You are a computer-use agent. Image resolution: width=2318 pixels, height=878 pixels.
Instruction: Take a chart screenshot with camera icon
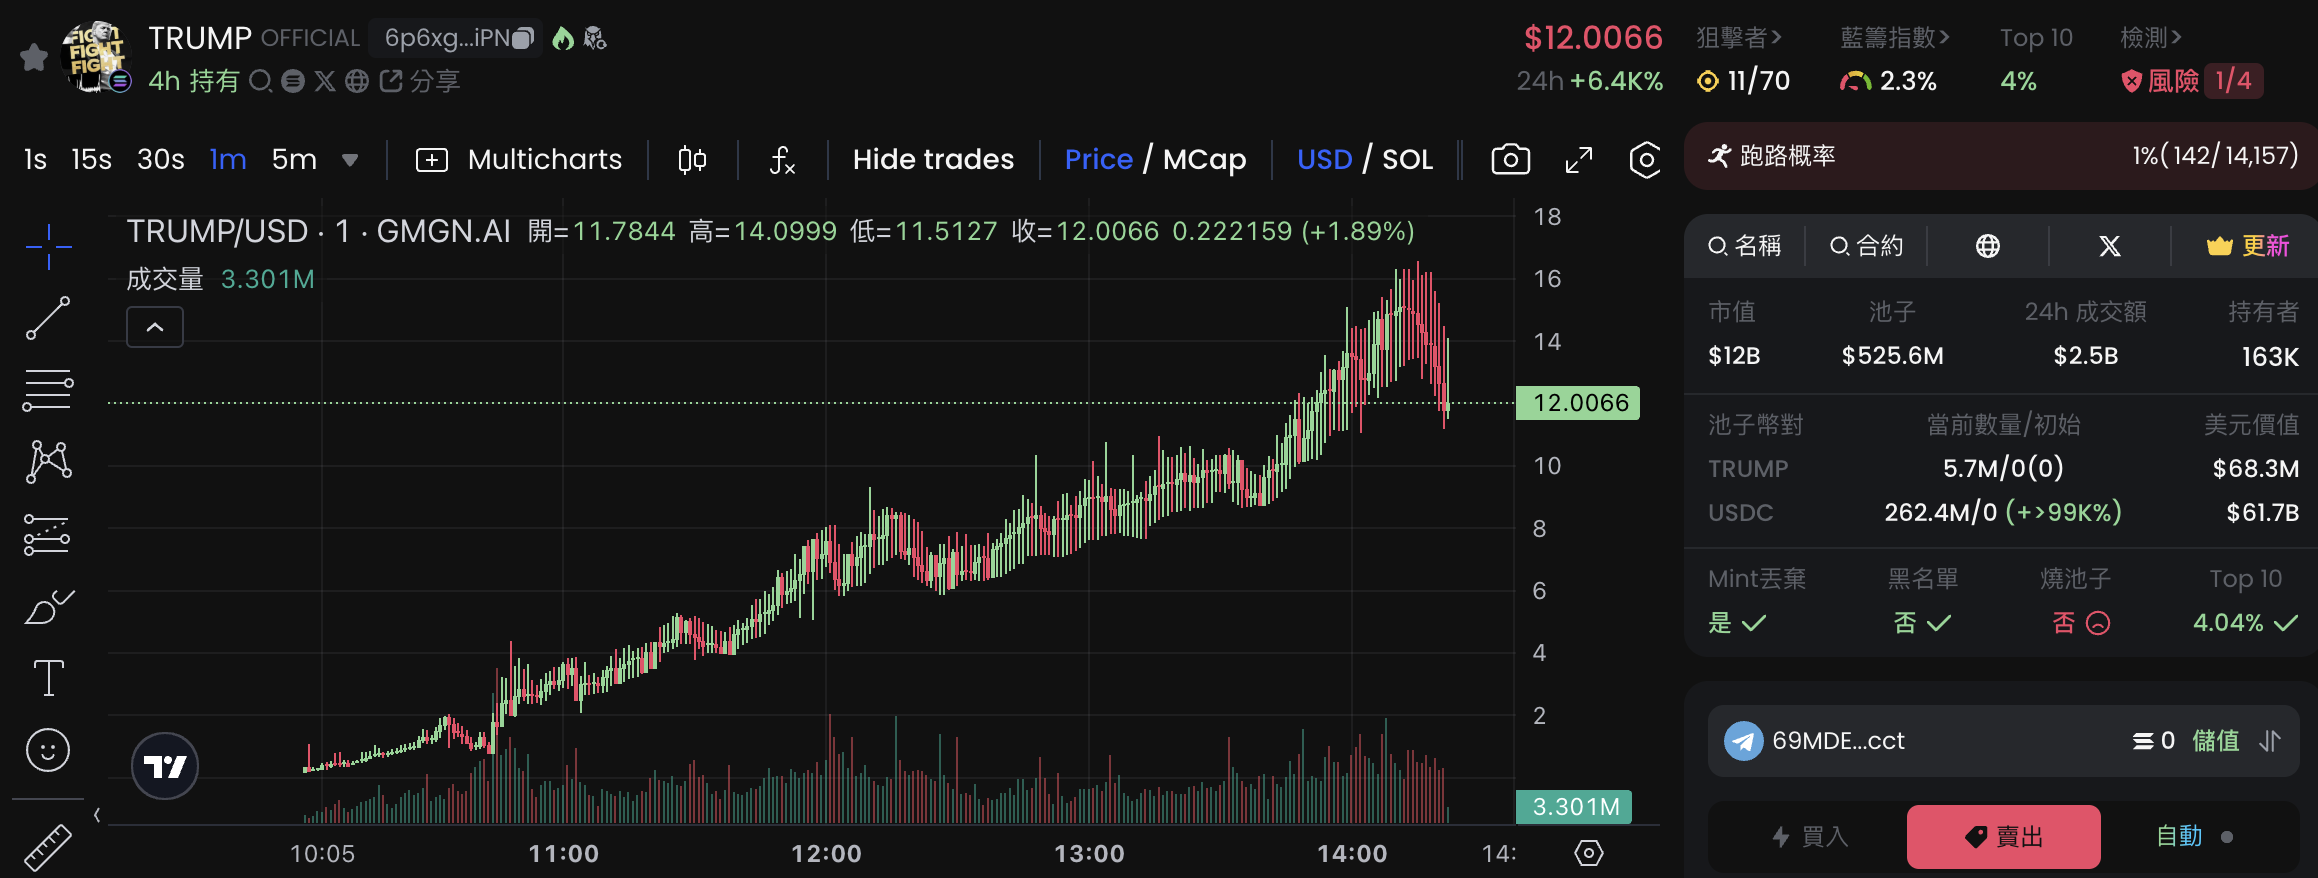click(x=1510, y=160)
